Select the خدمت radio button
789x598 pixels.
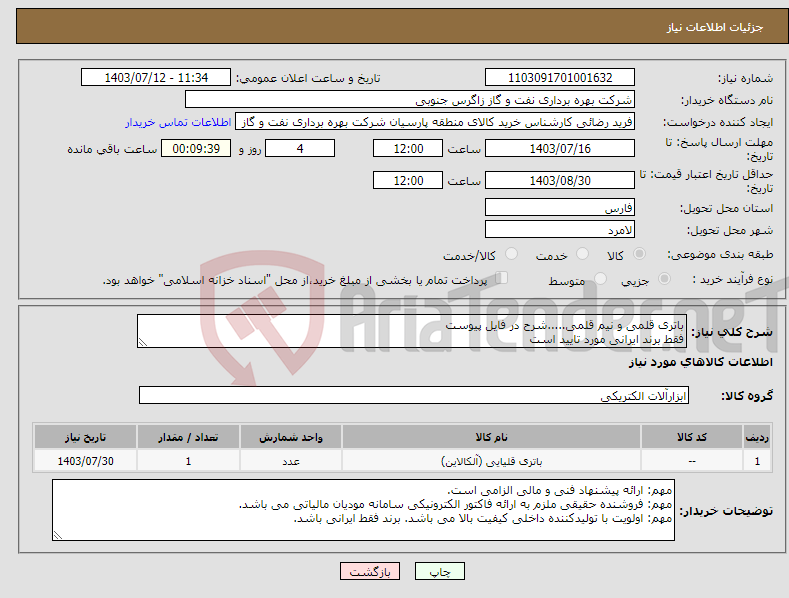[582, 254]
